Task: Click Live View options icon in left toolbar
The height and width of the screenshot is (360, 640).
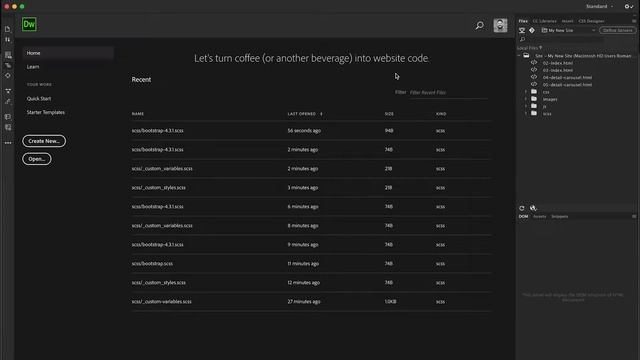Action: pos(8,55)
